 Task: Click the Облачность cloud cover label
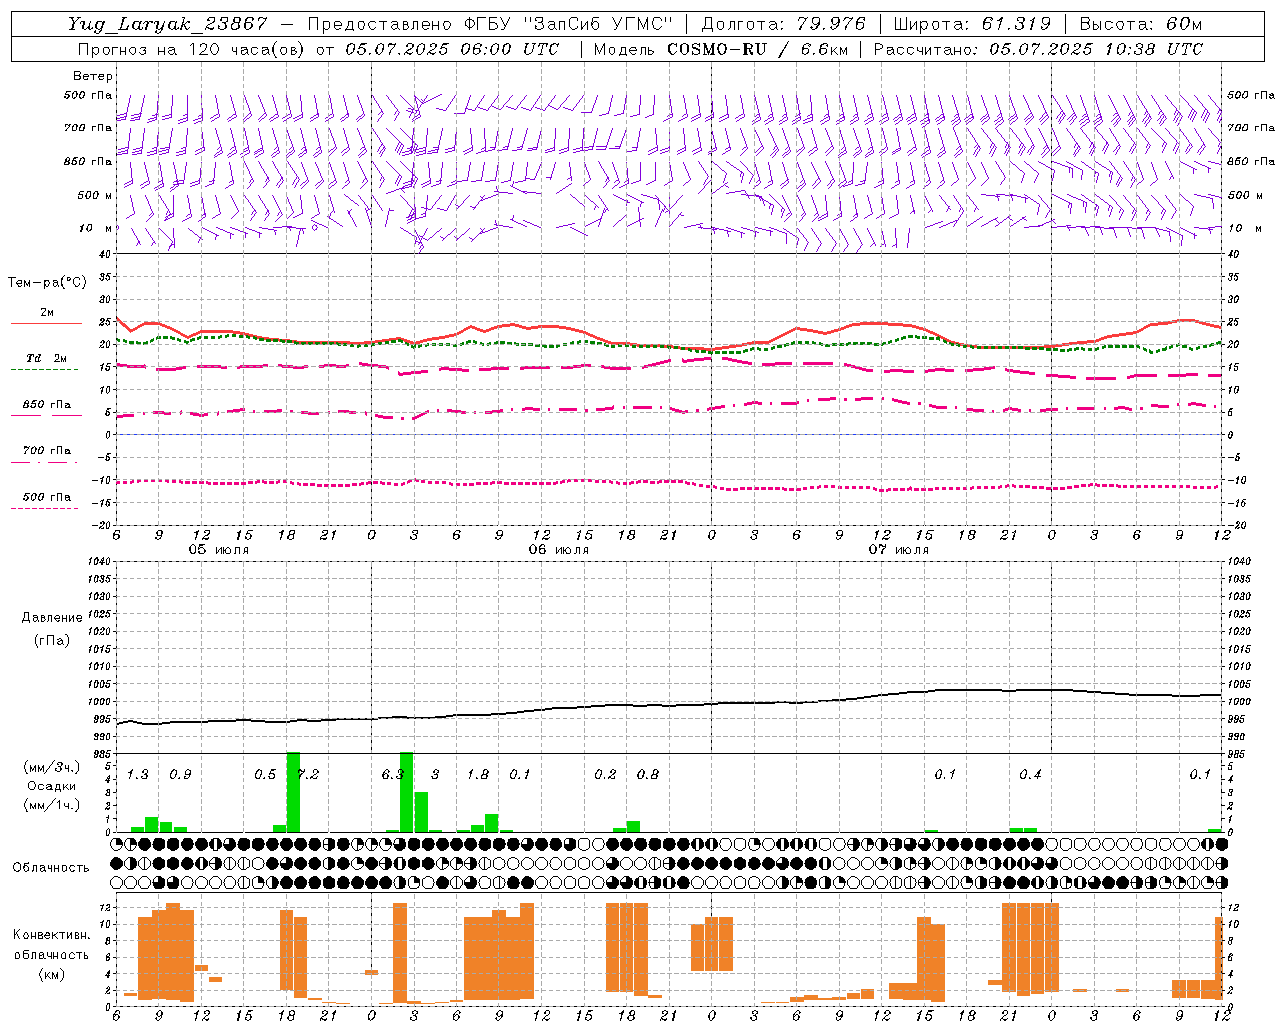pos(51,868)
